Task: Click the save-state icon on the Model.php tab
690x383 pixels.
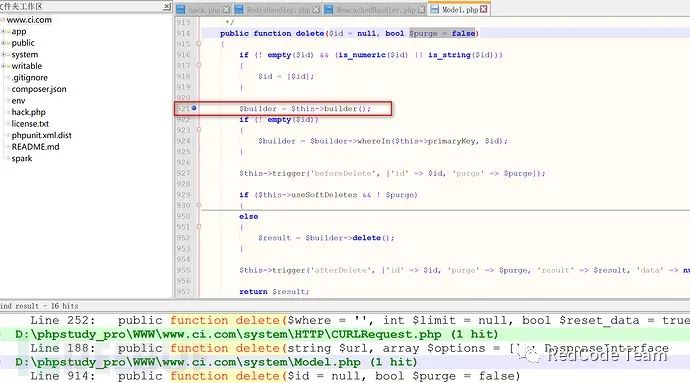Action: [x=434, y=9]
